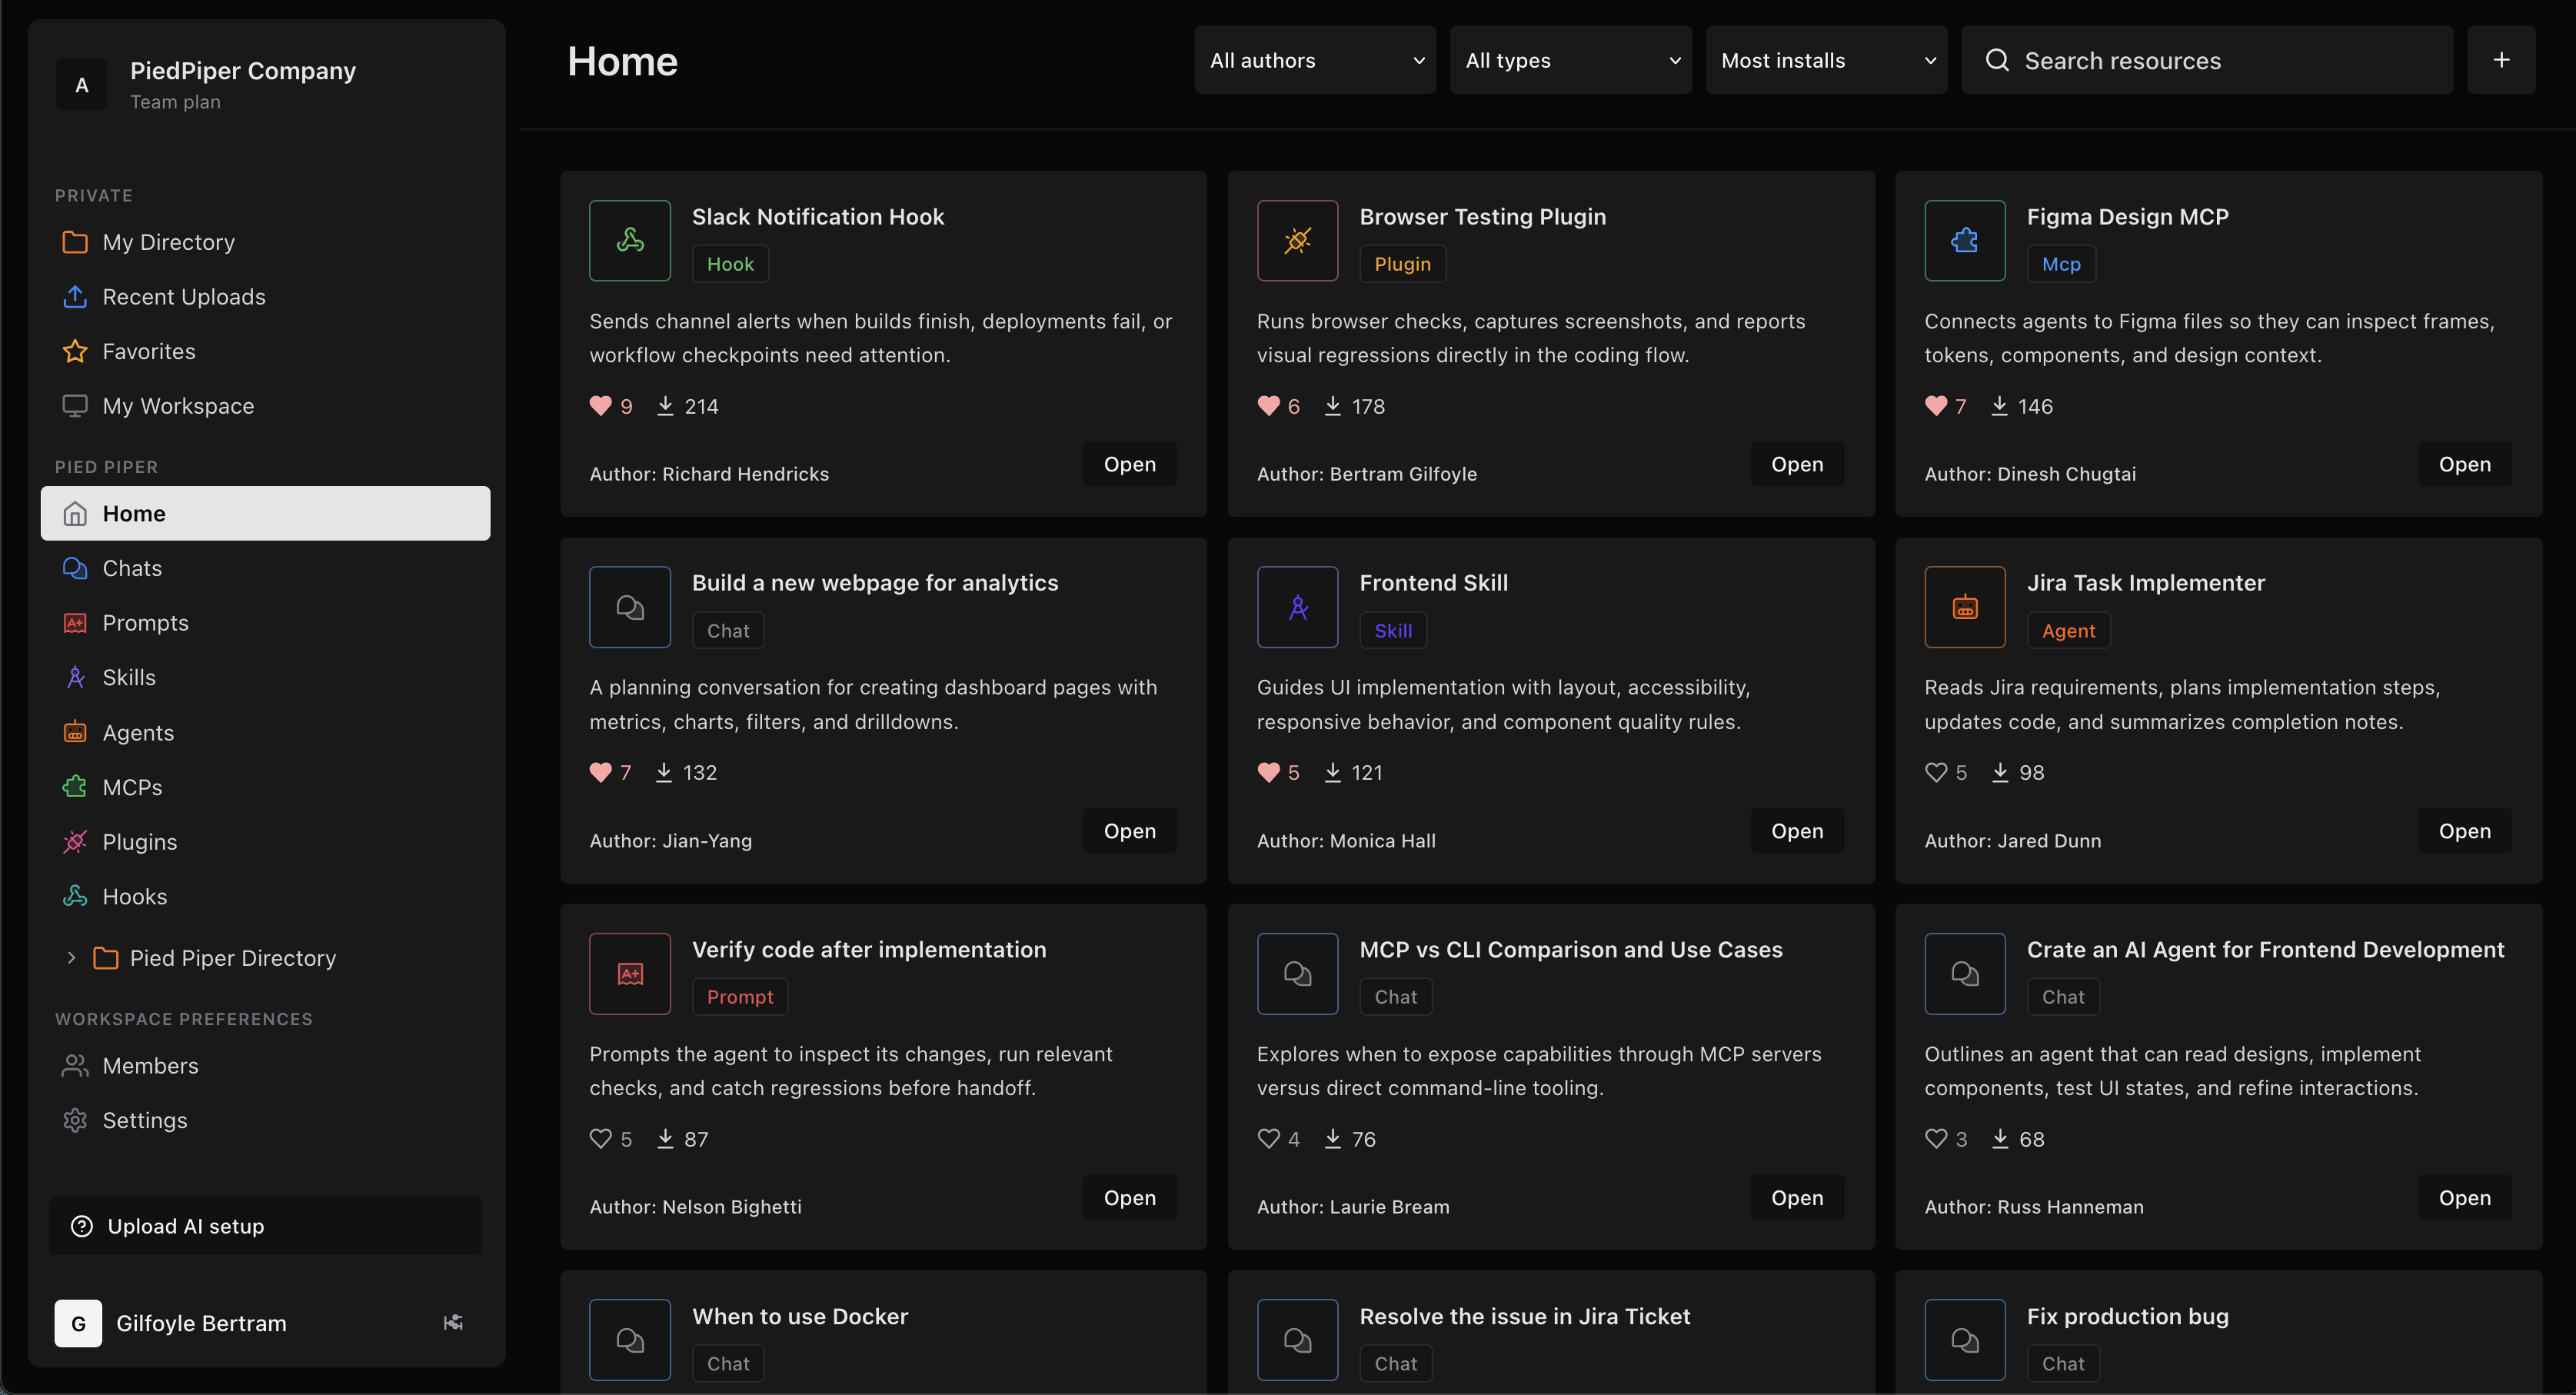Open the All authors dropdown
Viewport: 2576px width, 1395px height.
[x=1315, y=60]
